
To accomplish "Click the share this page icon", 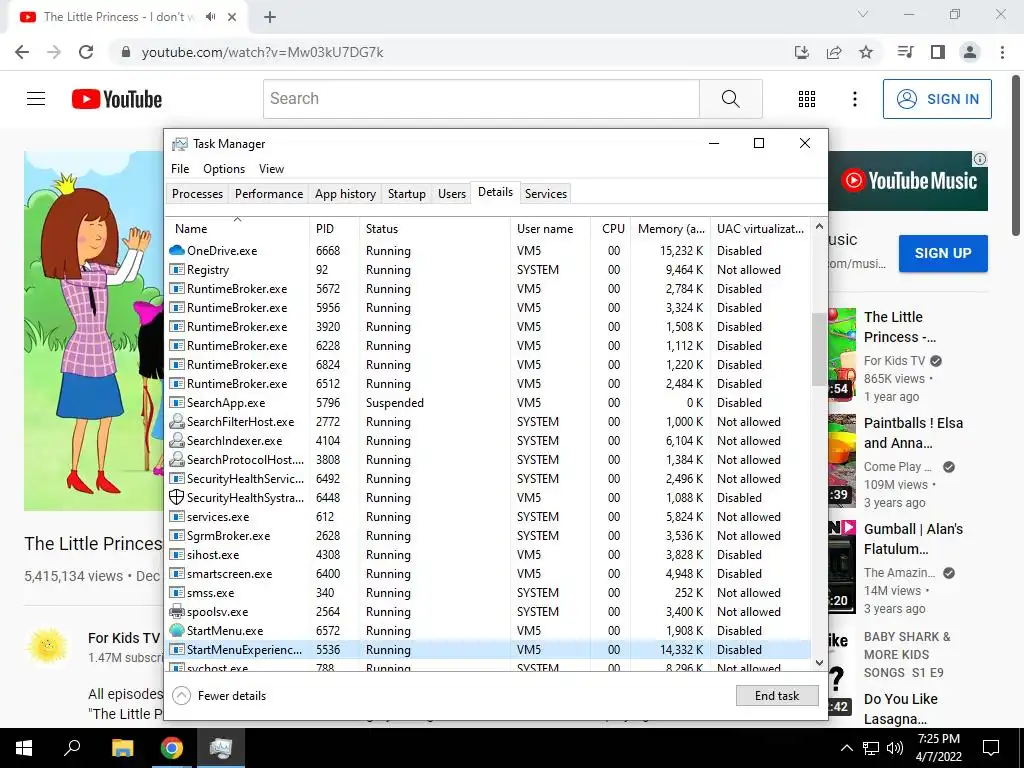I will pos(834,52).
